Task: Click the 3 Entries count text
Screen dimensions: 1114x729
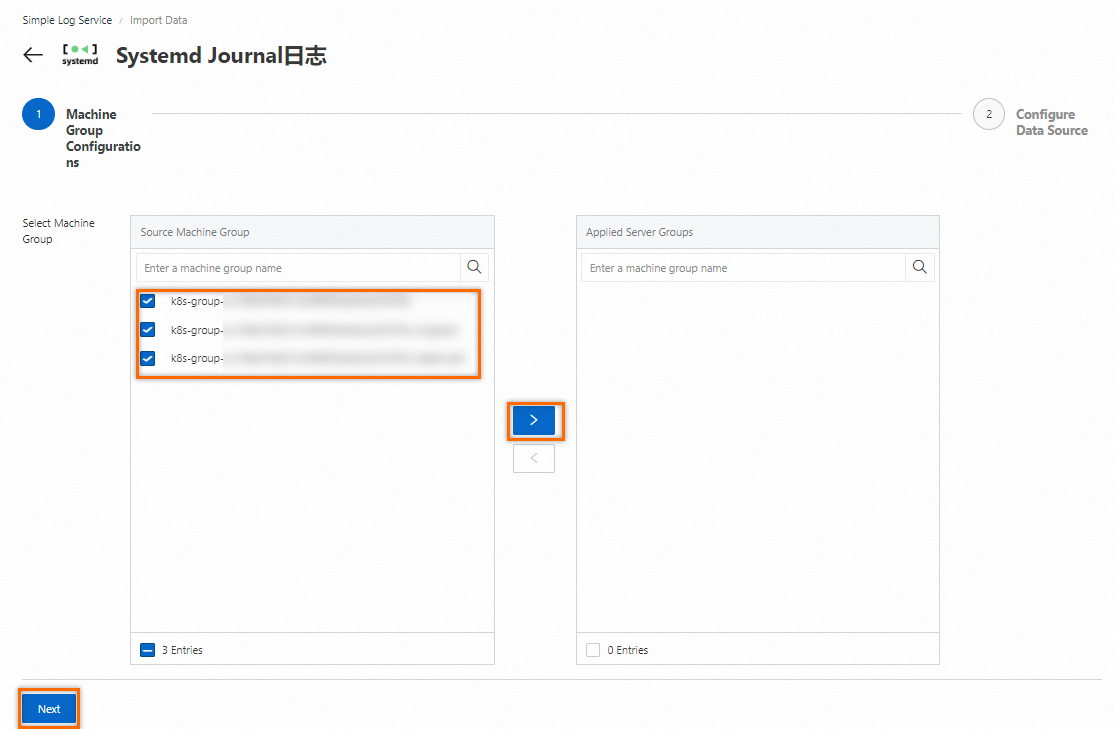Action: (x=182, y=650)
